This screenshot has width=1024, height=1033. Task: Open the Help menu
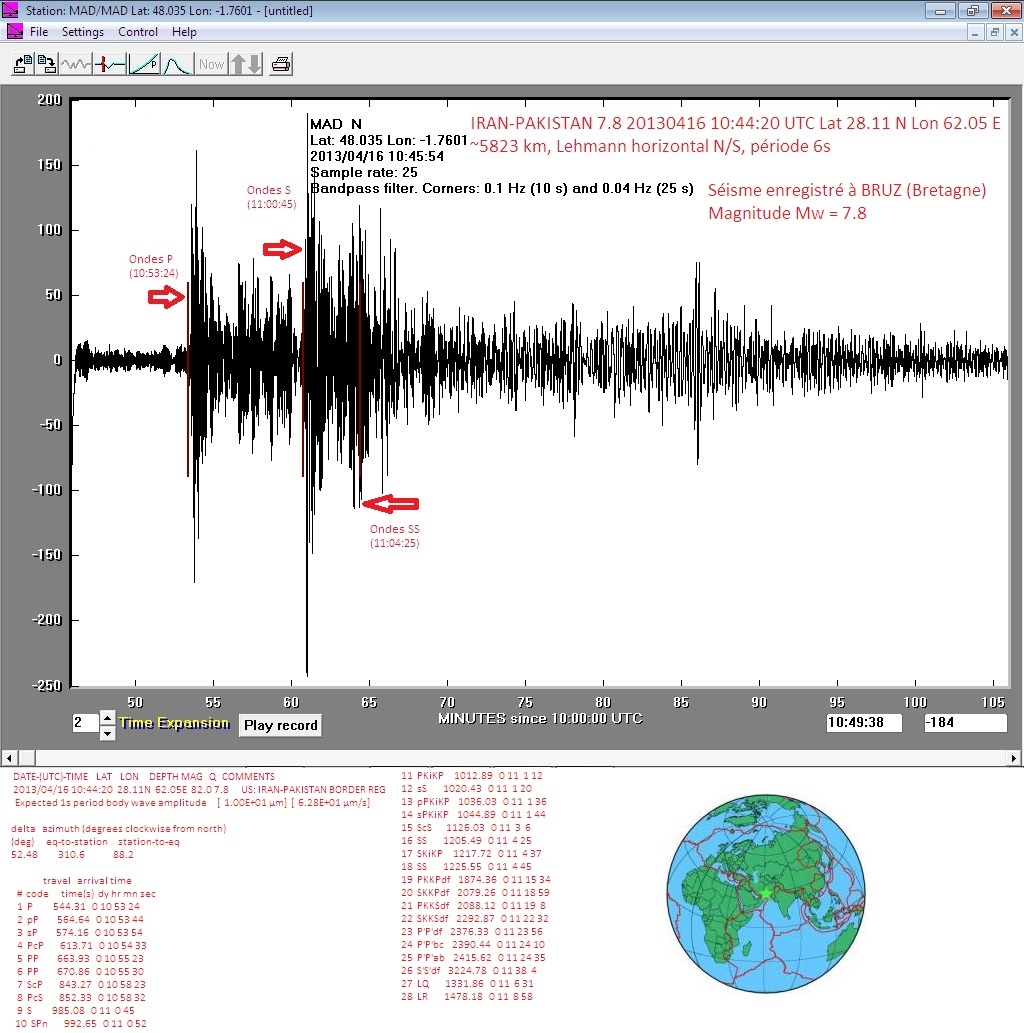tap(184, 32)
